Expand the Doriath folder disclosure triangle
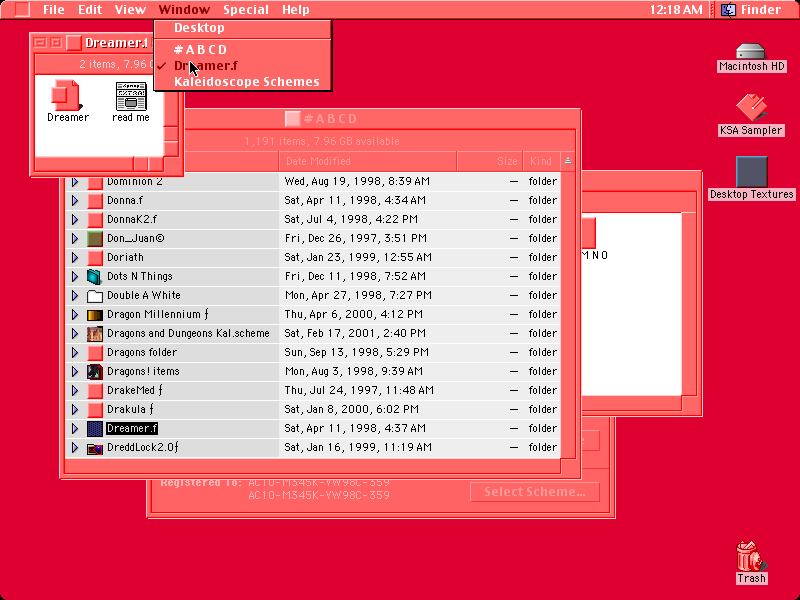 (x=75, y=257)
